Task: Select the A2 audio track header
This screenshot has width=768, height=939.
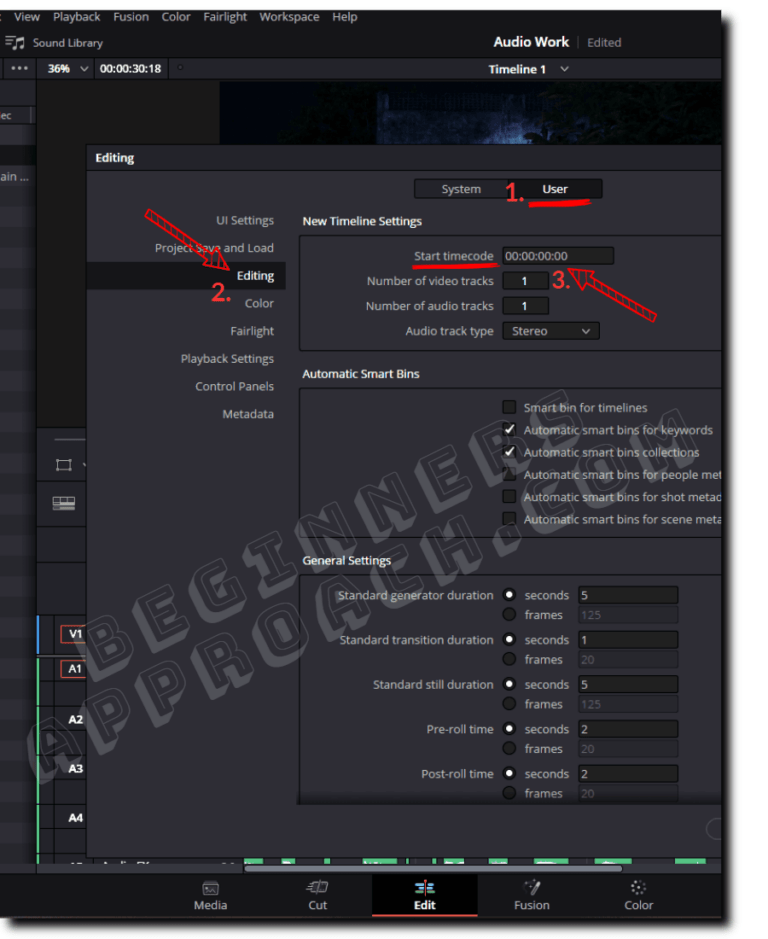Action: click(x=75, y=719)
